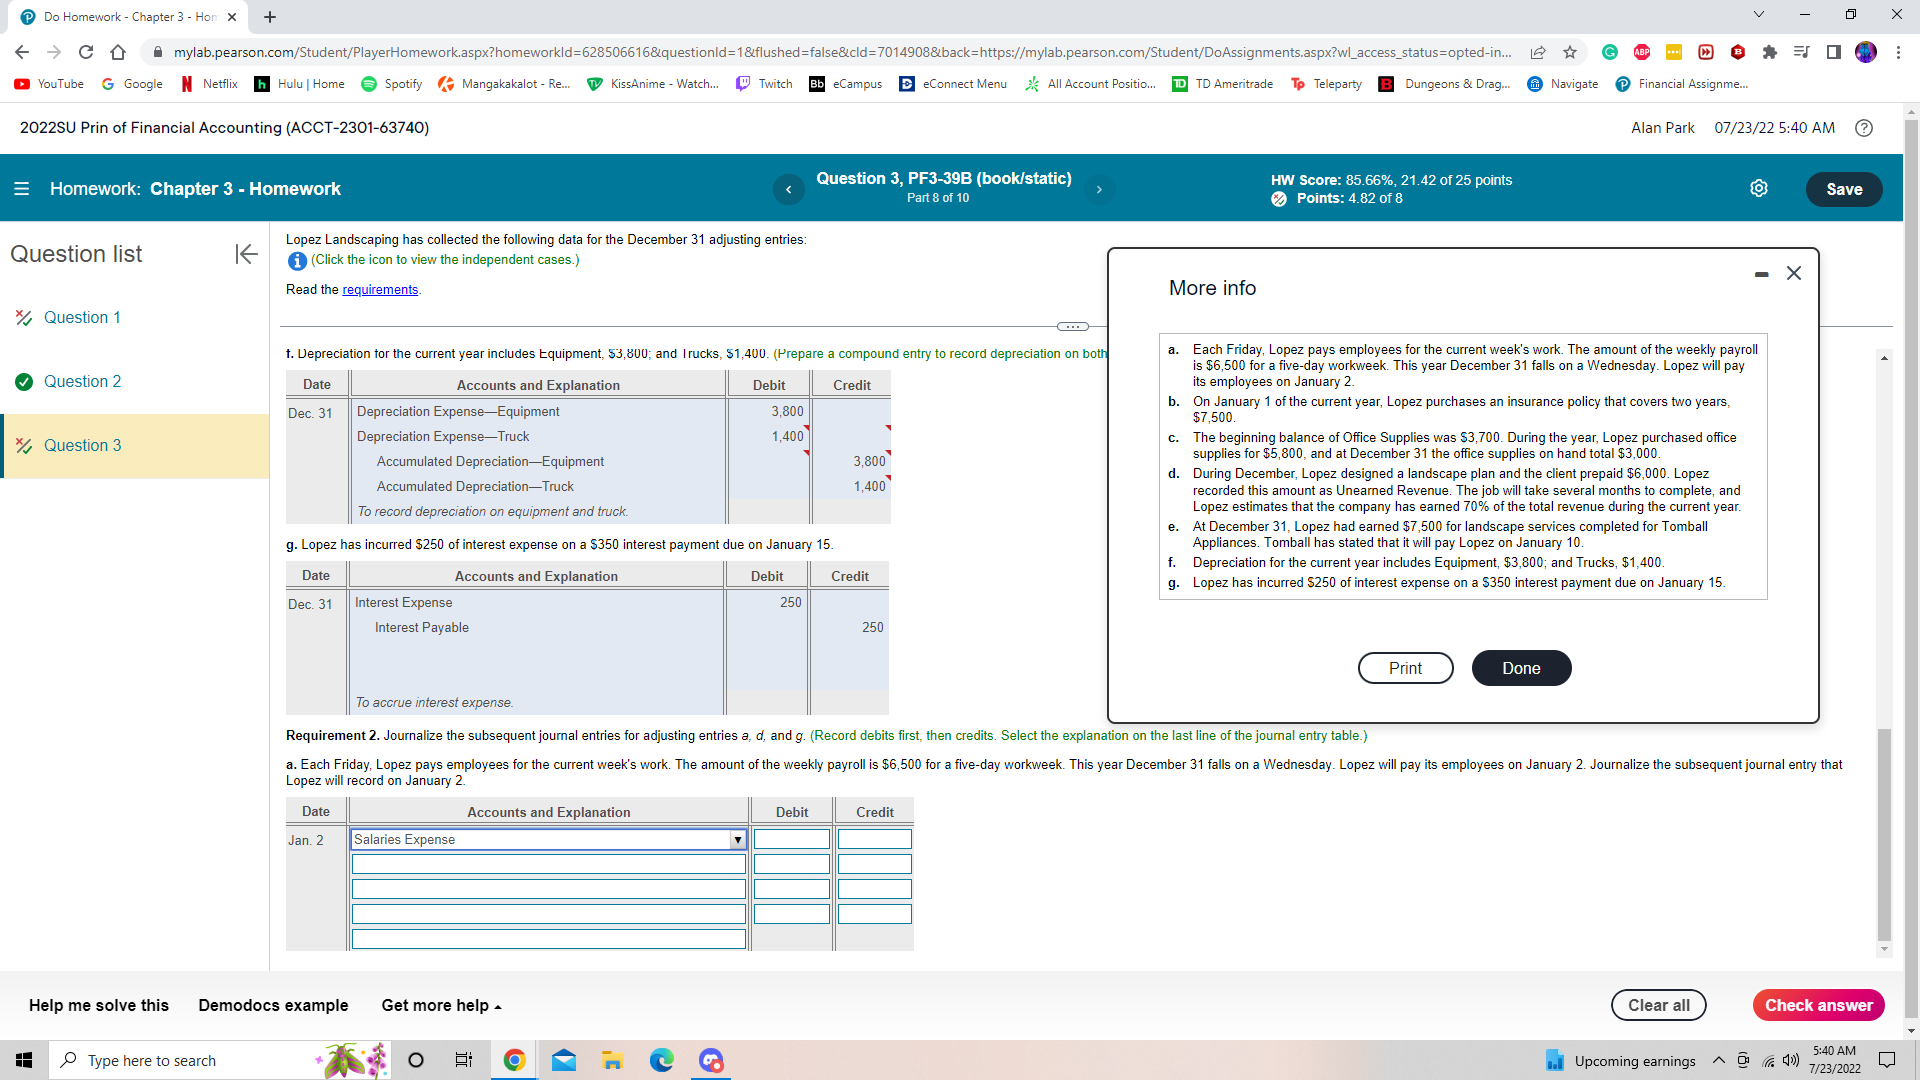
Task: Click the Done button in More info
Action: click(1520, 668)
